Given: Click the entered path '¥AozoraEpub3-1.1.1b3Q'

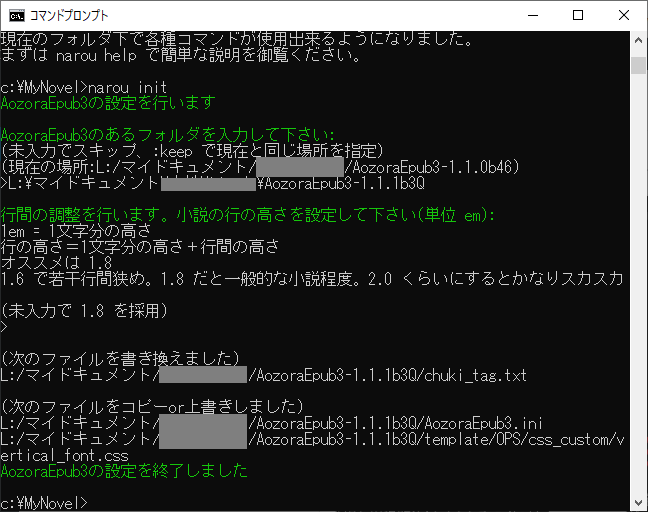Looking at the screenshot, I should click(341, 183).
